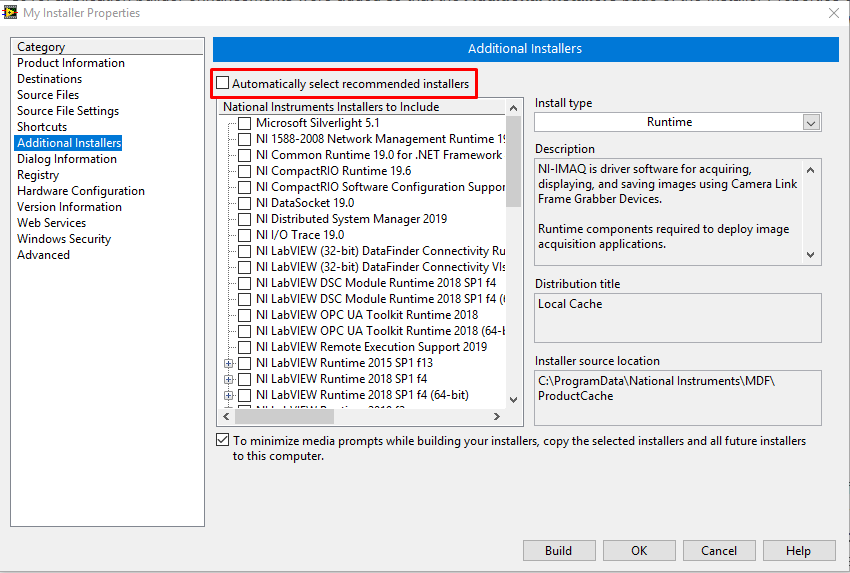Image resolution: width=850 pixels, height=573 pixels.
Task: Click the Distribution title Local Cache field
Action: (678, 318)
